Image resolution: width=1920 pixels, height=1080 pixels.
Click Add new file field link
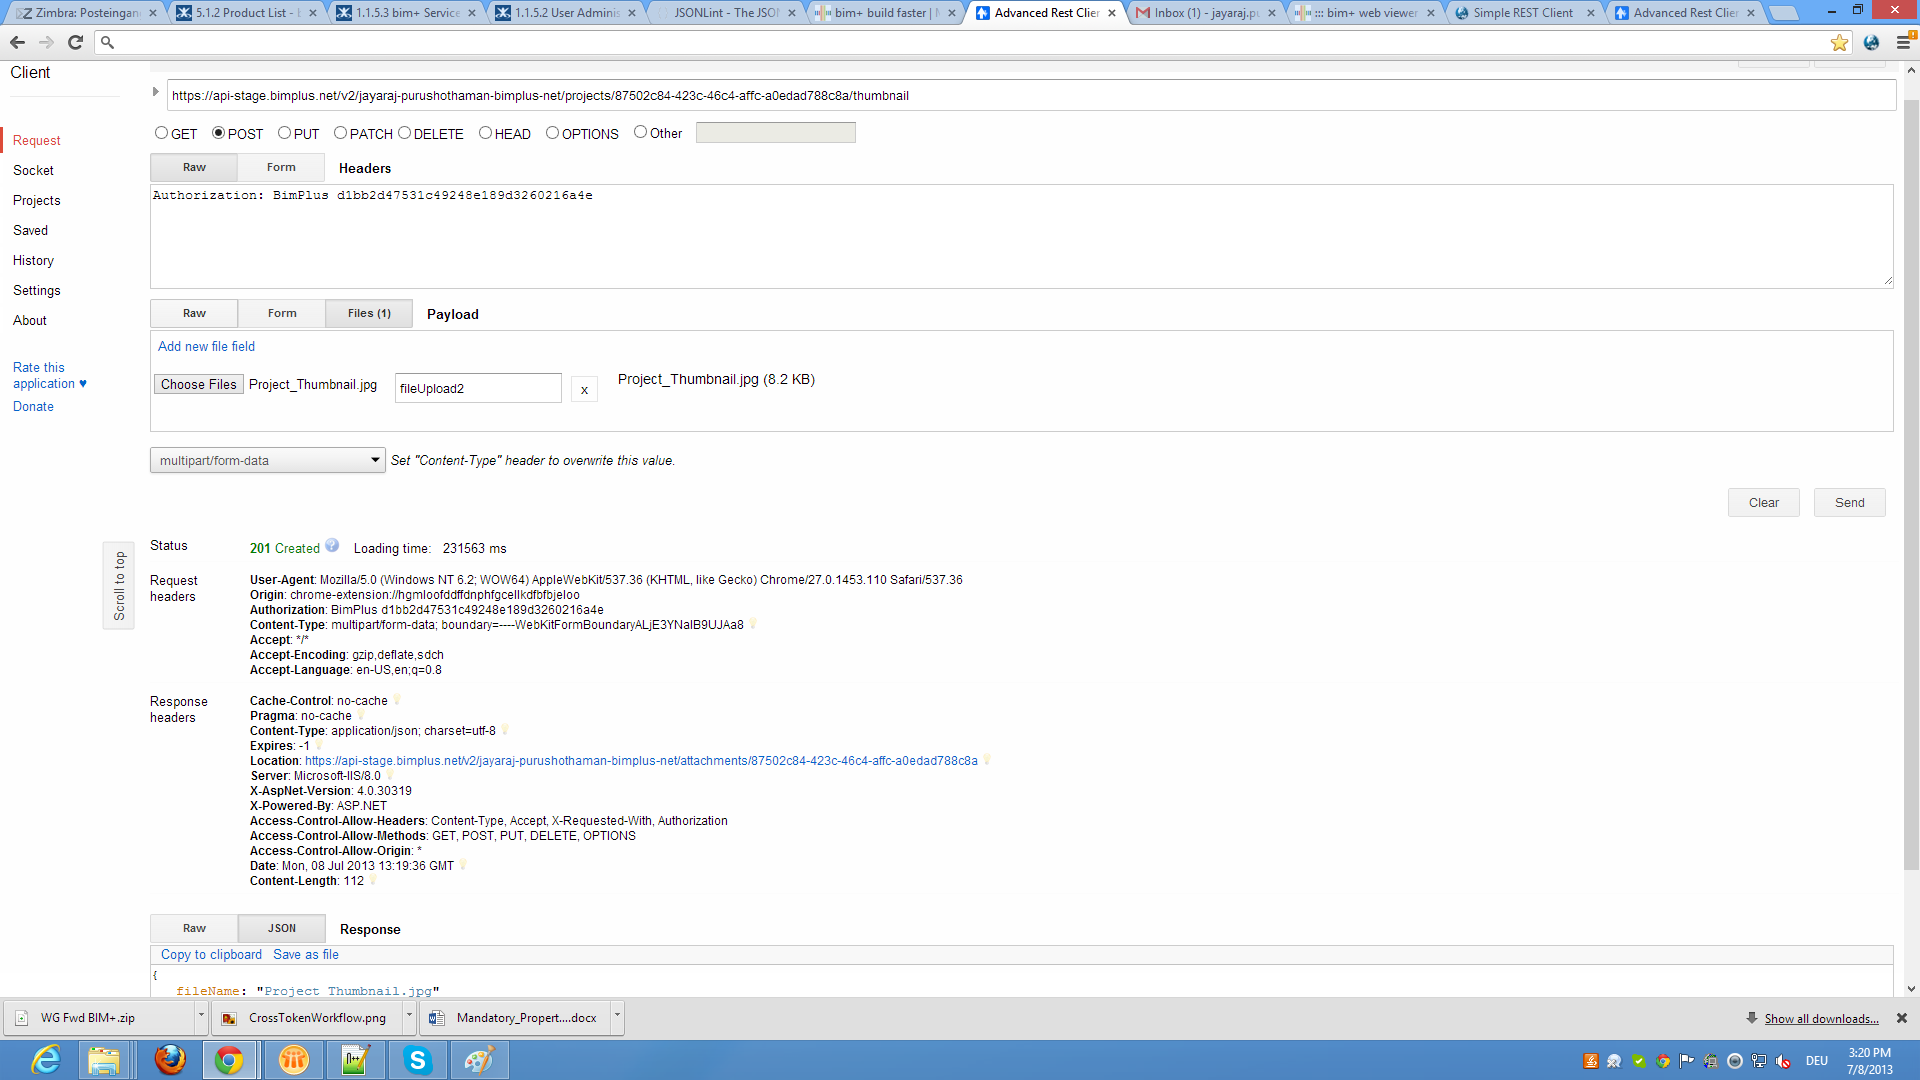(x=206, y=346)
